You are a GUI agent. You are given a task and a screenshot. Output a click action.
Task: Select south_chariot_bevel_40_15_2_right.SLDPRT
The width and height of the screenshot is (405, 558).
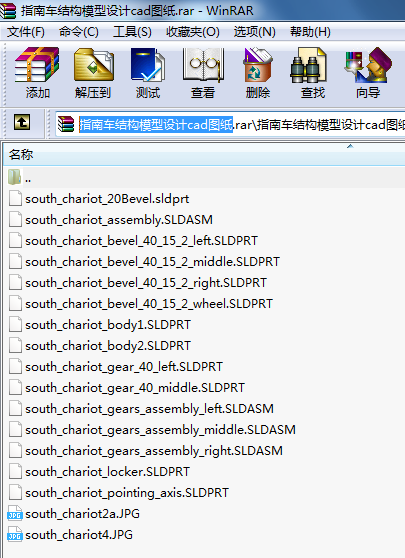click(x=146, y=283)
